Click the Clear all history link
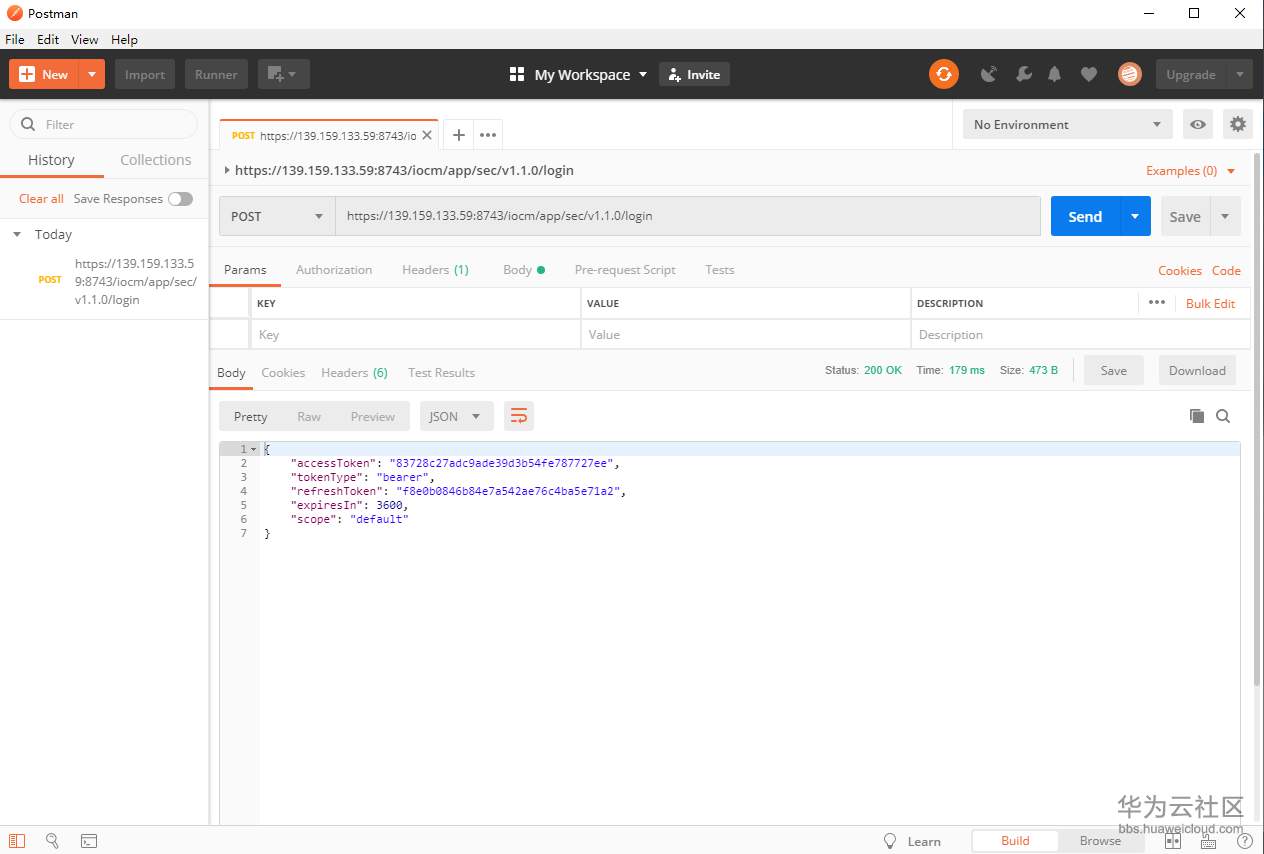 click(x=41, y=199)
